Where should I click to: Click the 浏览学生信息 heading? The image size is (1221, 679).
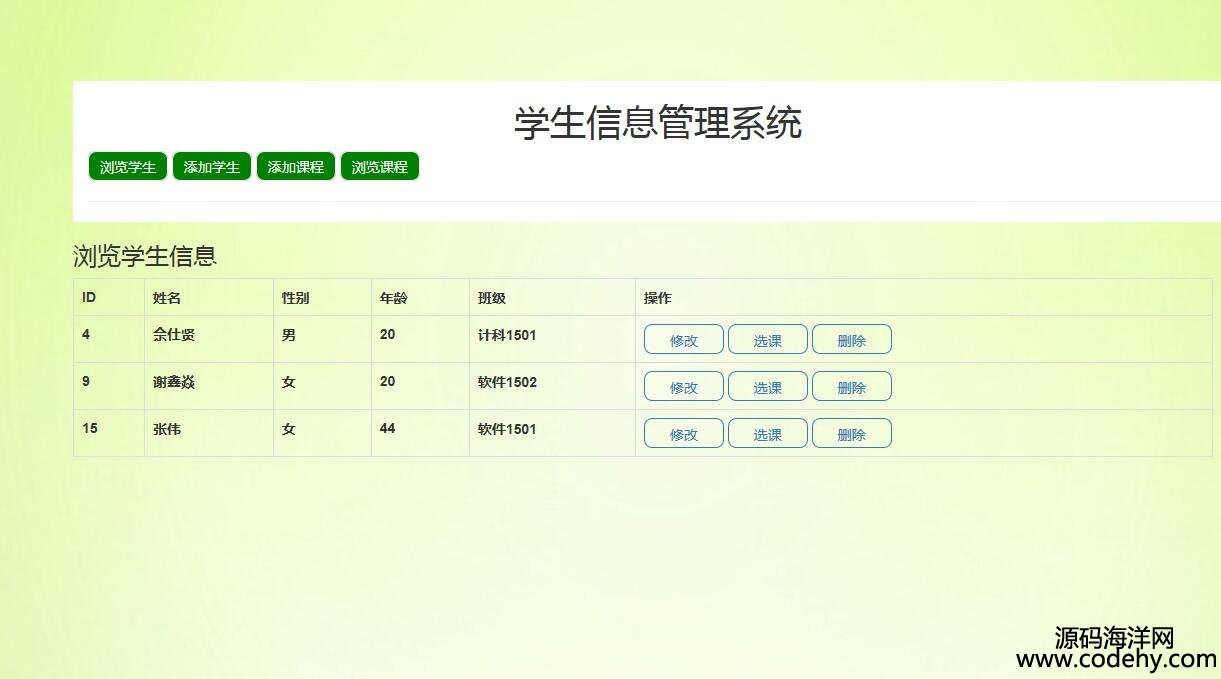145,257
